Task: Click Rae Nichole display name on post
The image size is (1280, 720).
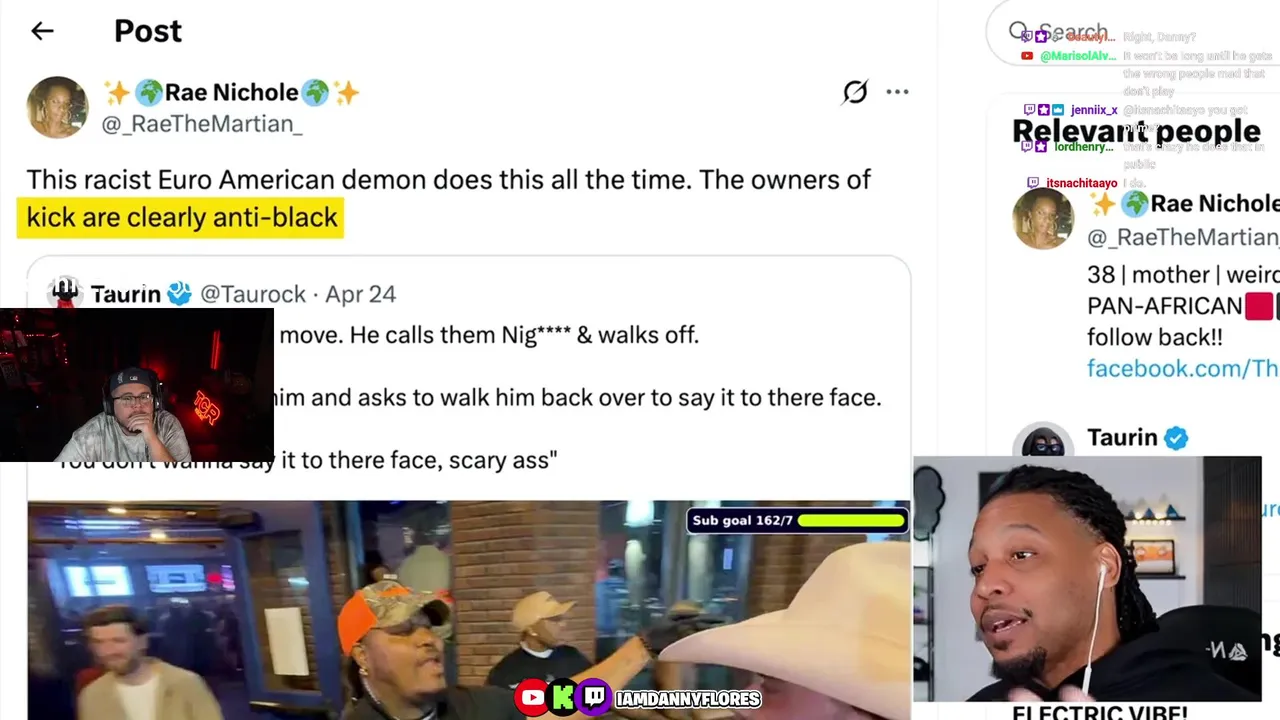Action: pyautogui.click(x=231, y=93)
